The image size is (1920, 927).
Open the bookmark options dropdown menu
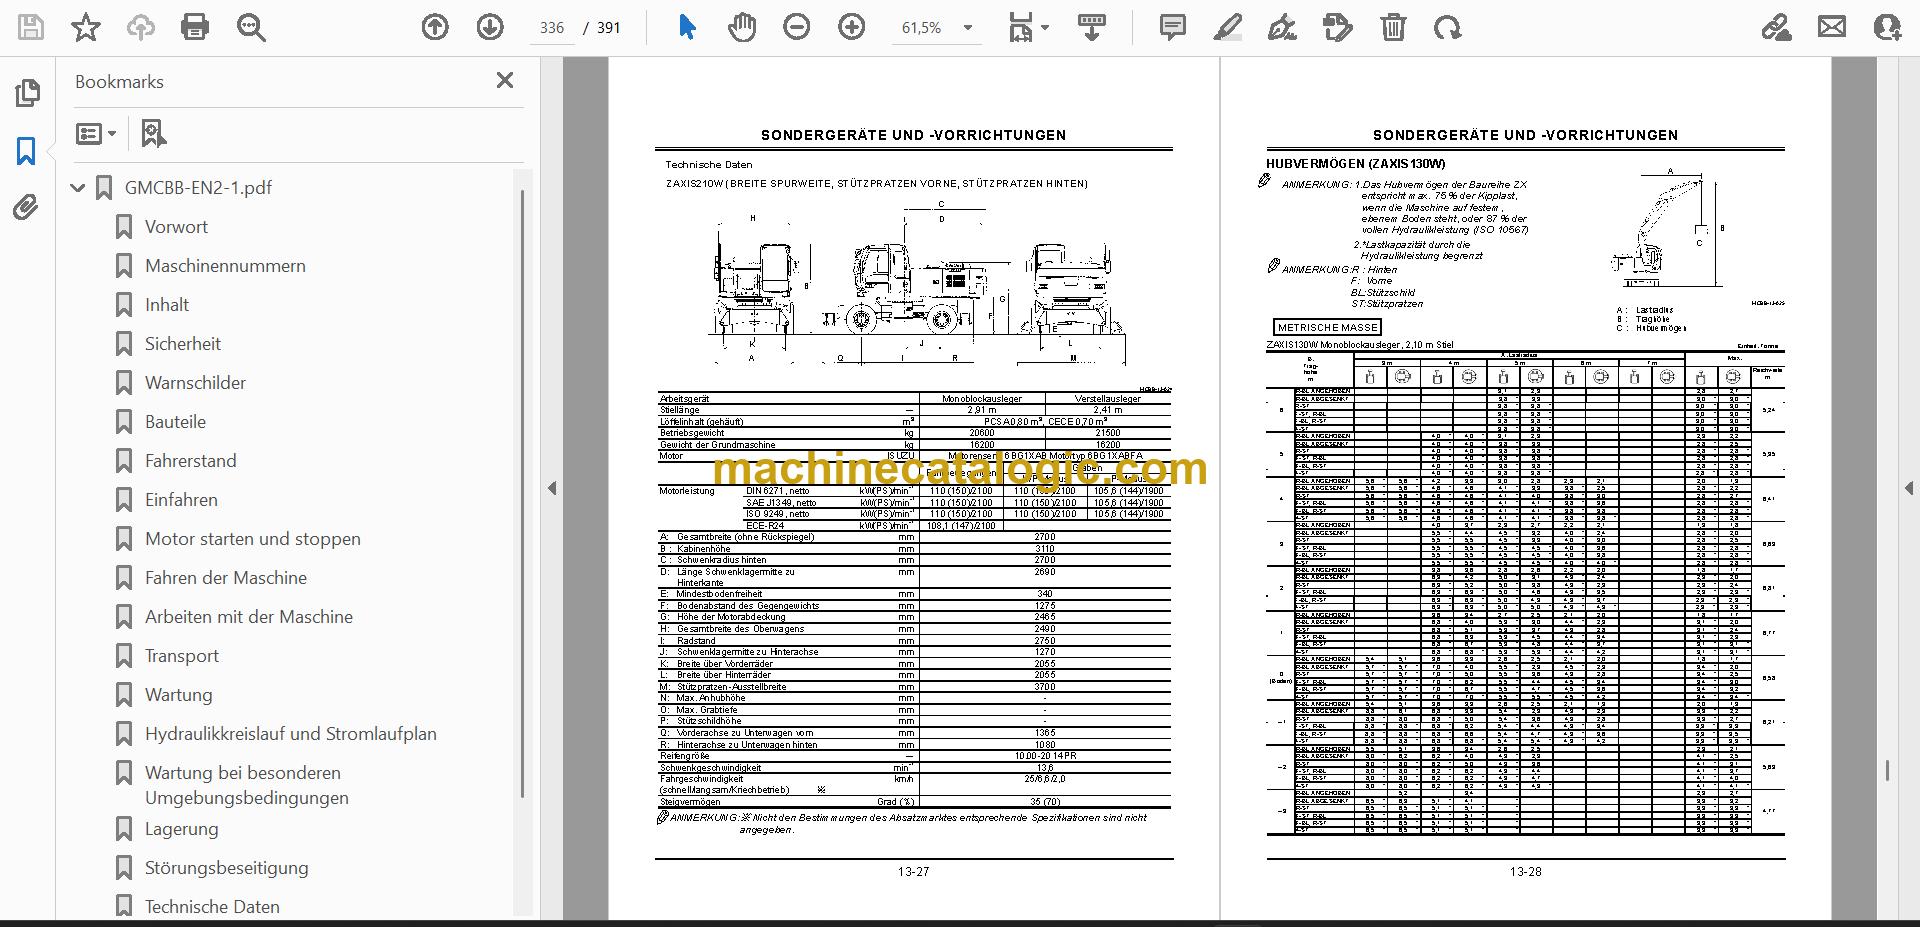pyautogui.click(x=97, y=134)
